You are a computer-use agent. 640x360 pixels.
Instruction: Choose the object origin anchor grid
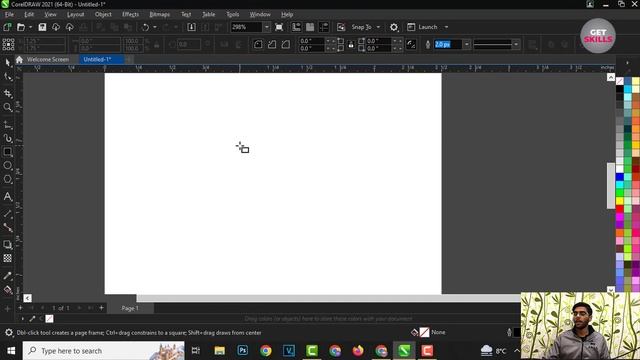(8, 44)
